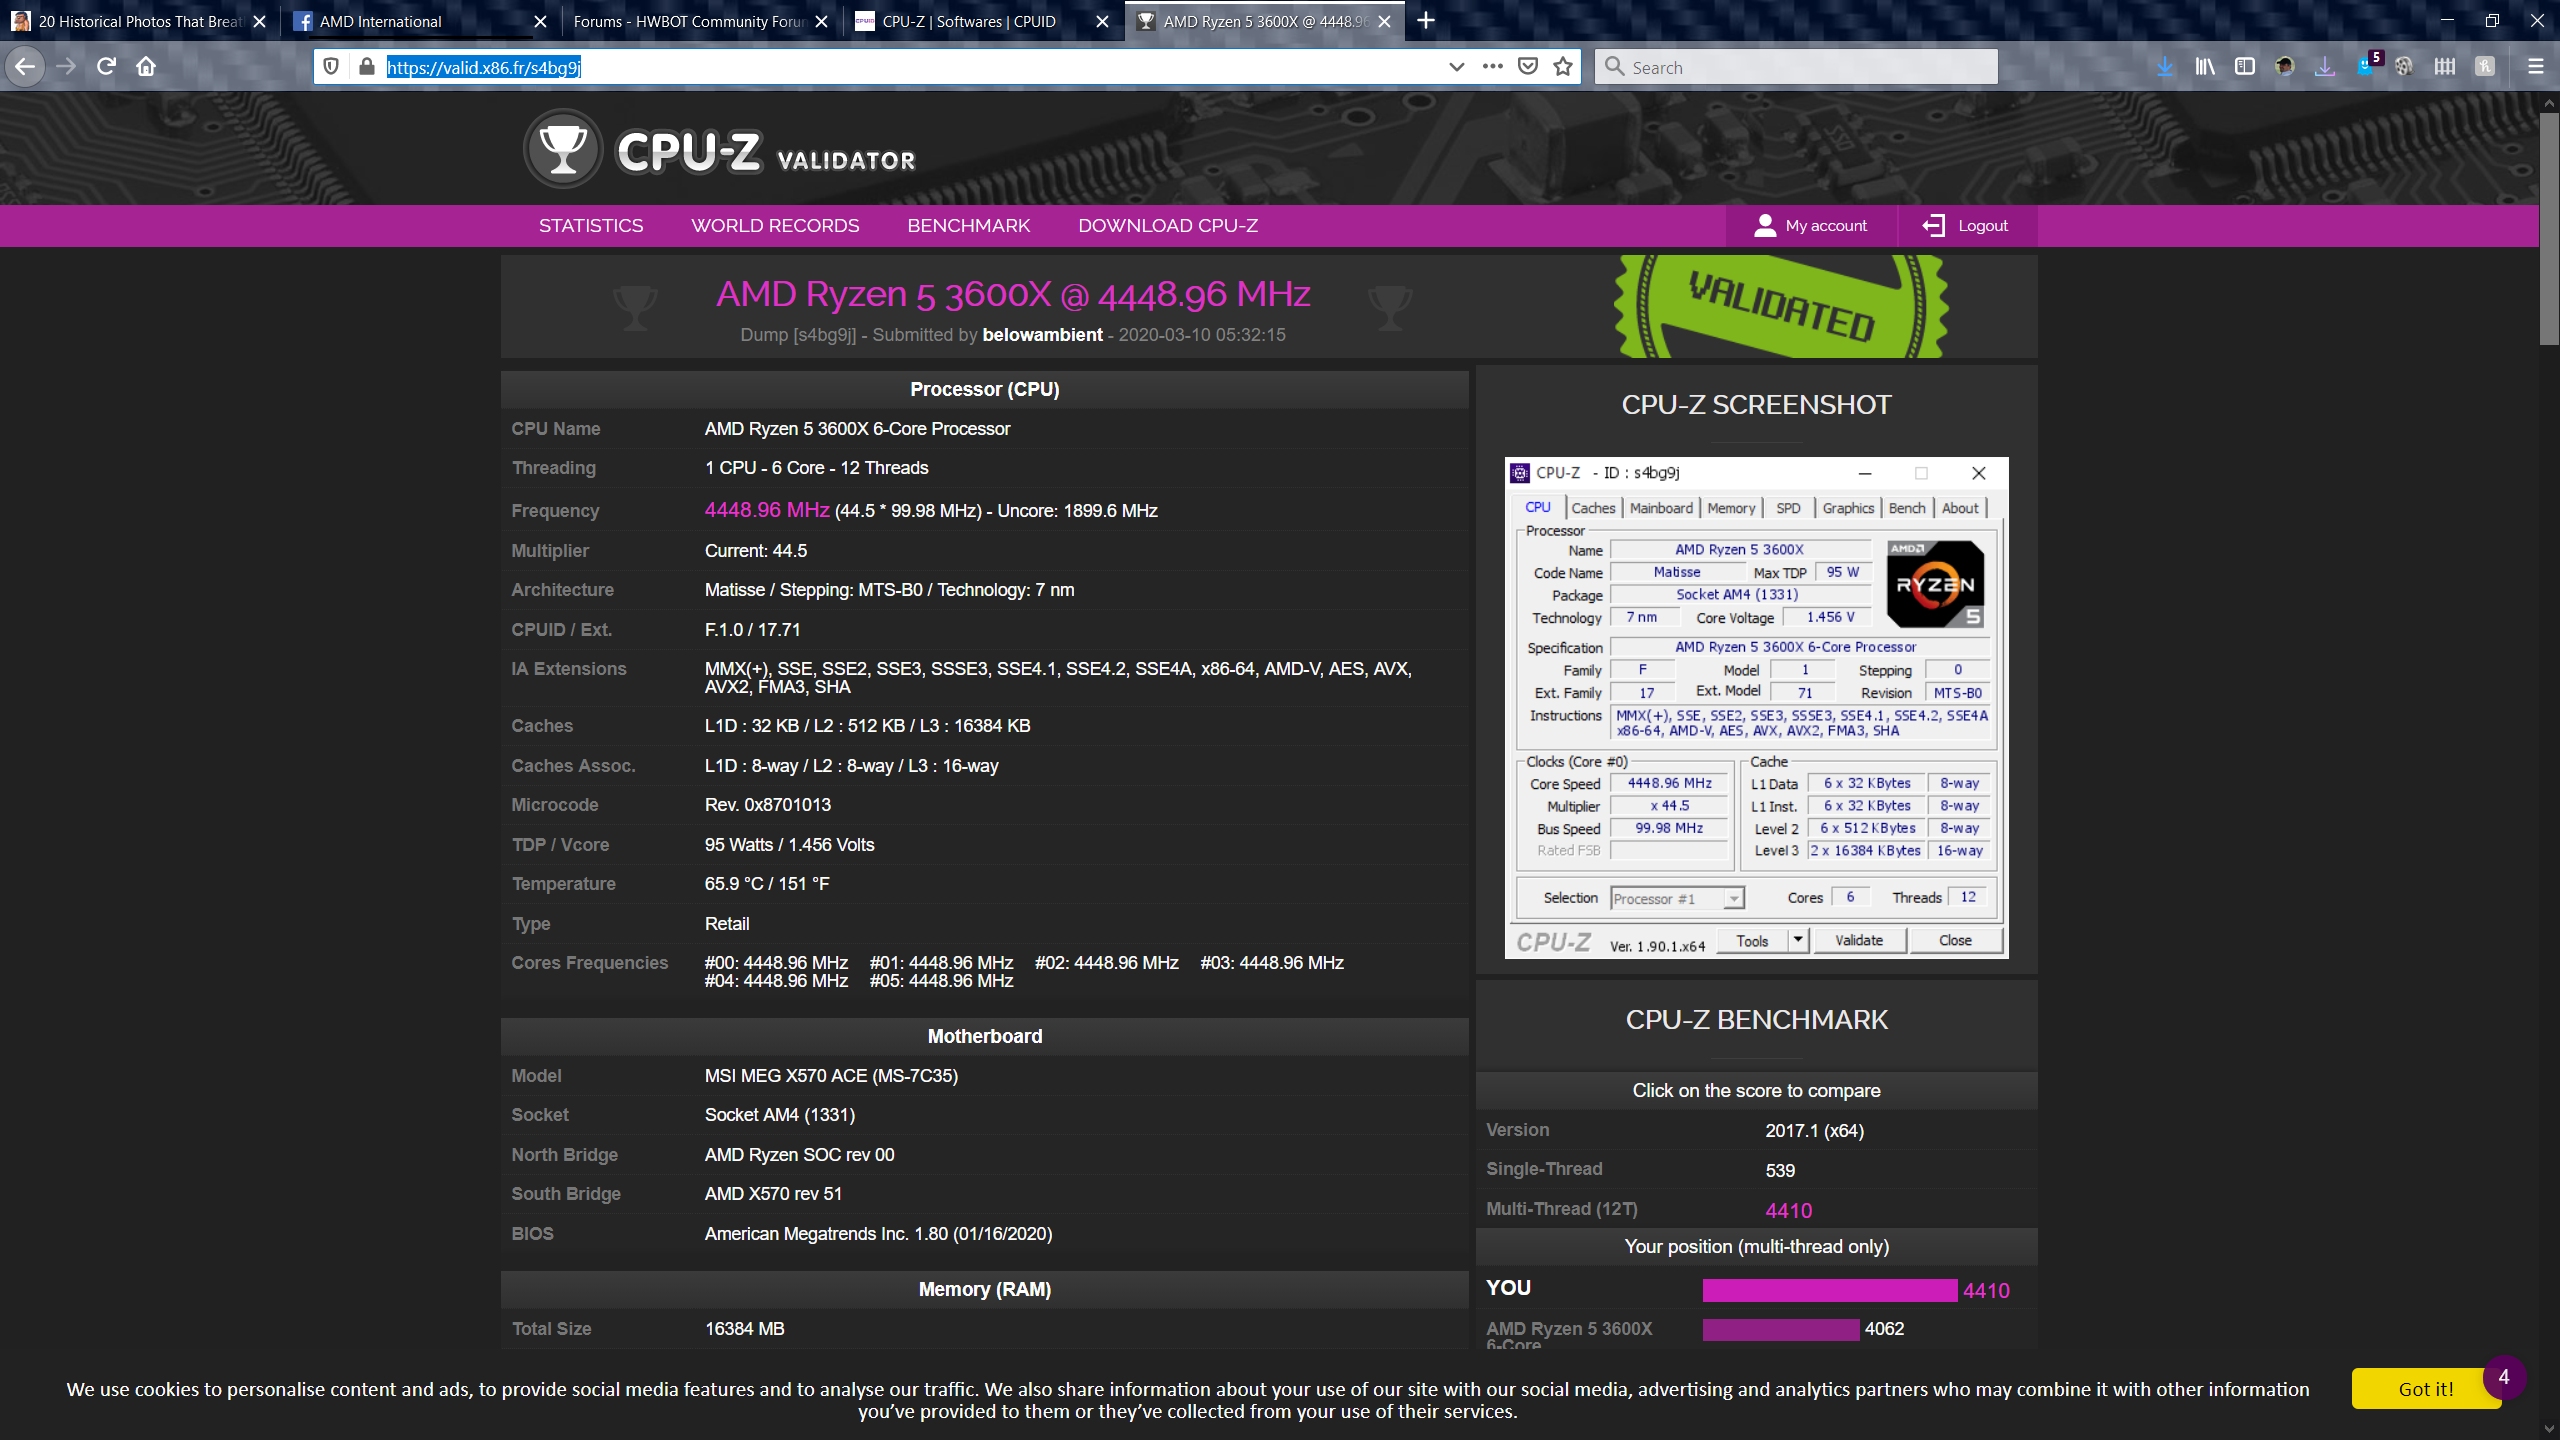
Task: Open the browser home page
Action: tap(146, 67)
